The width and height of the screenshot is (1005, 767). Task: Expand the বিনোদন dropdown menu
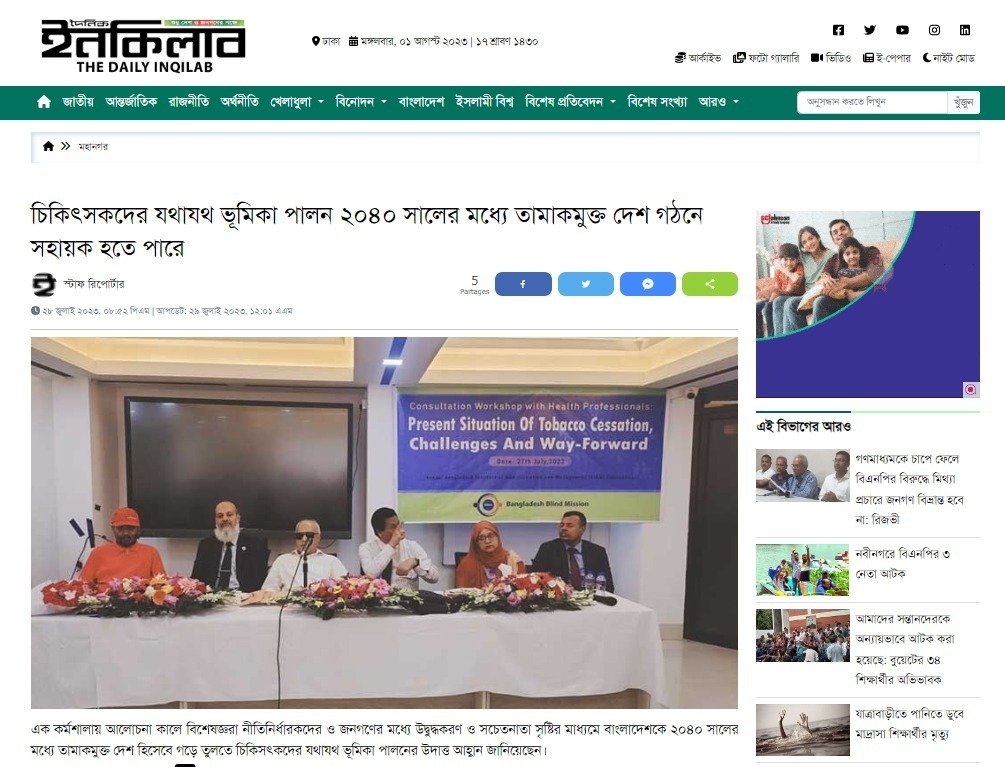click(x=361, y=102)
